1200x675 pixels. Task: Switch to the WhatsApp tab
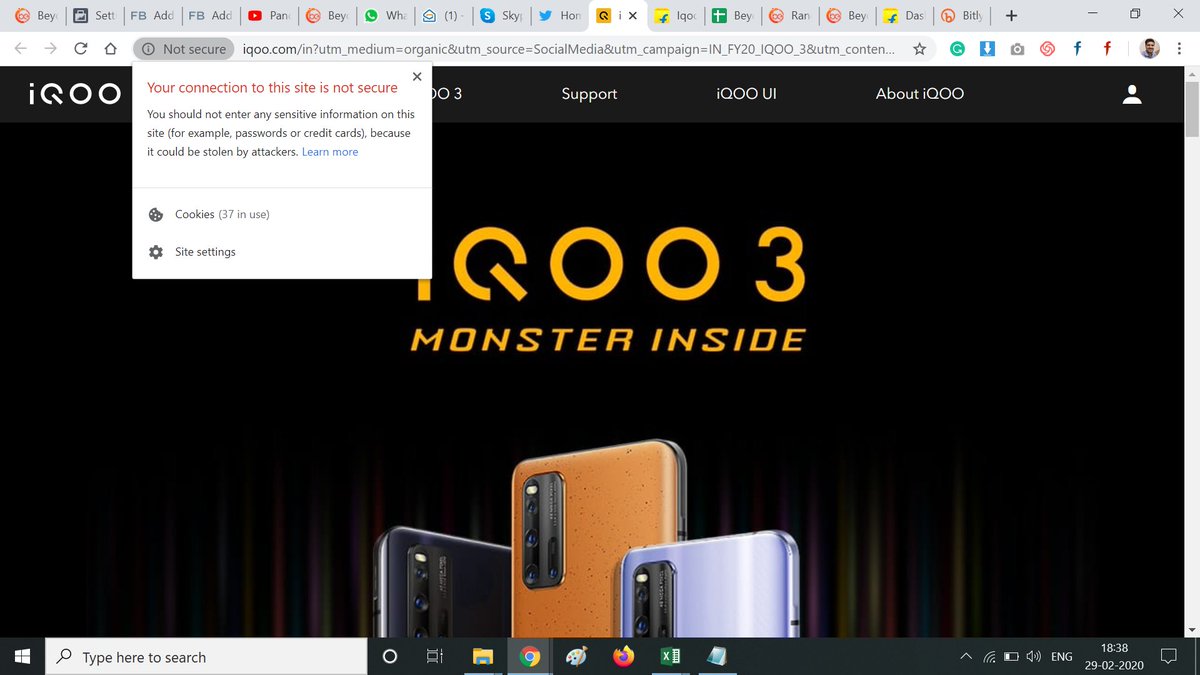click(x=384, y=16)
